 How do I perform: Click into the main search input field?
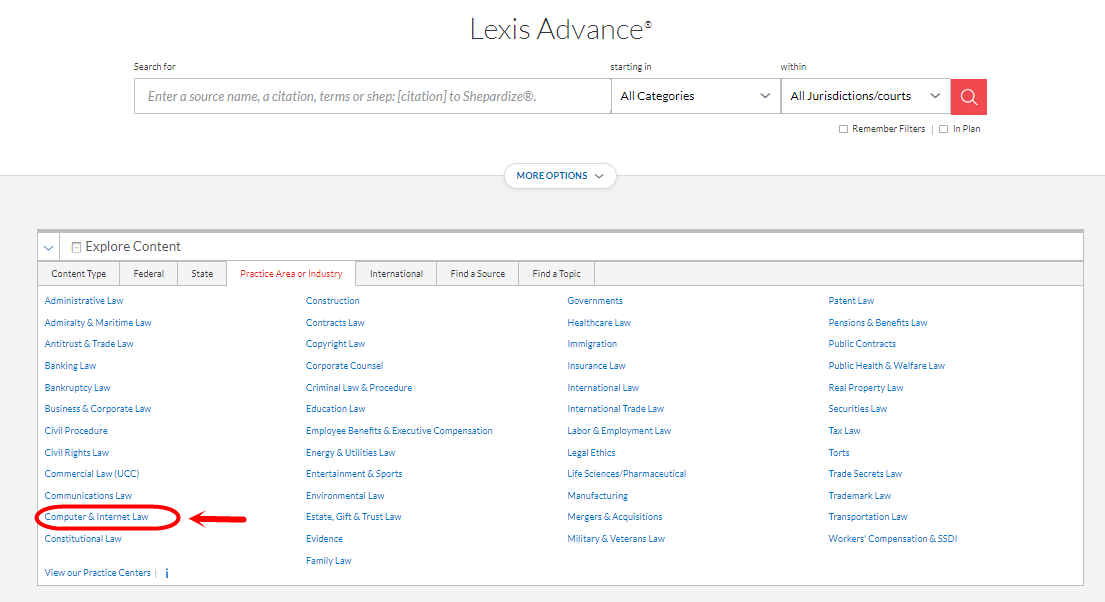coord(372,96)
